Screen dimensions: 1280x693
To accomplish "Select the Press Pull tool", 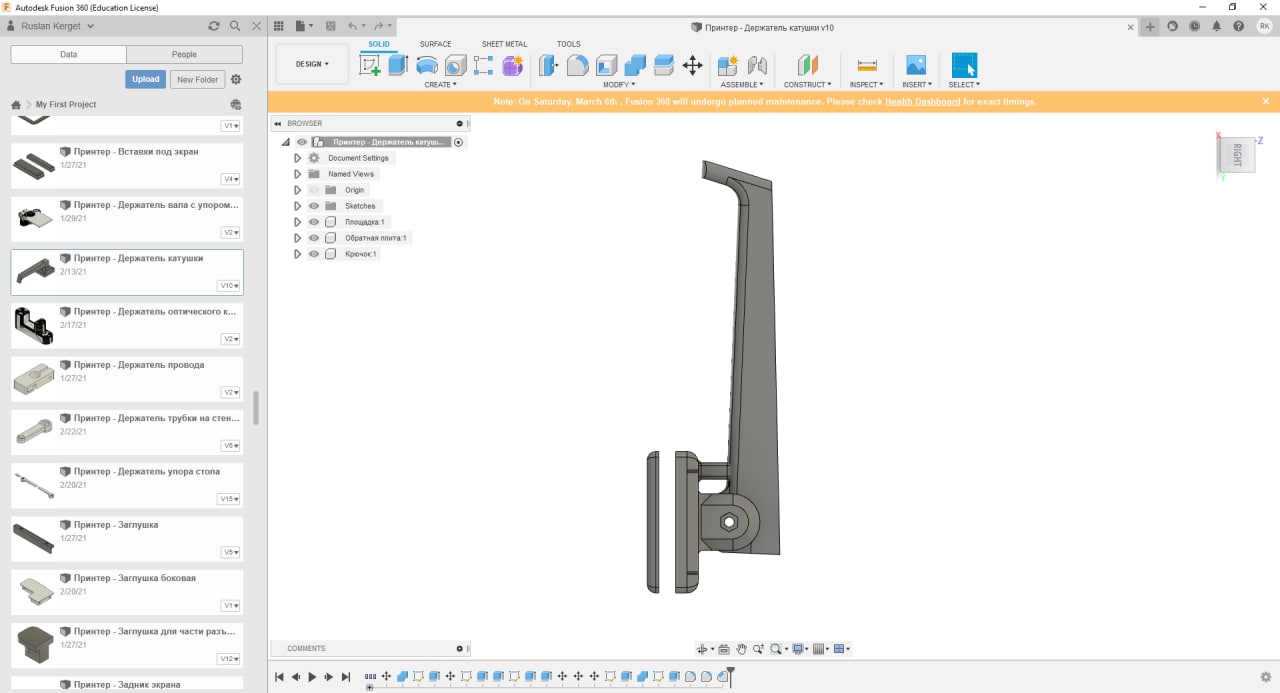I will click(x=548, y=66).
